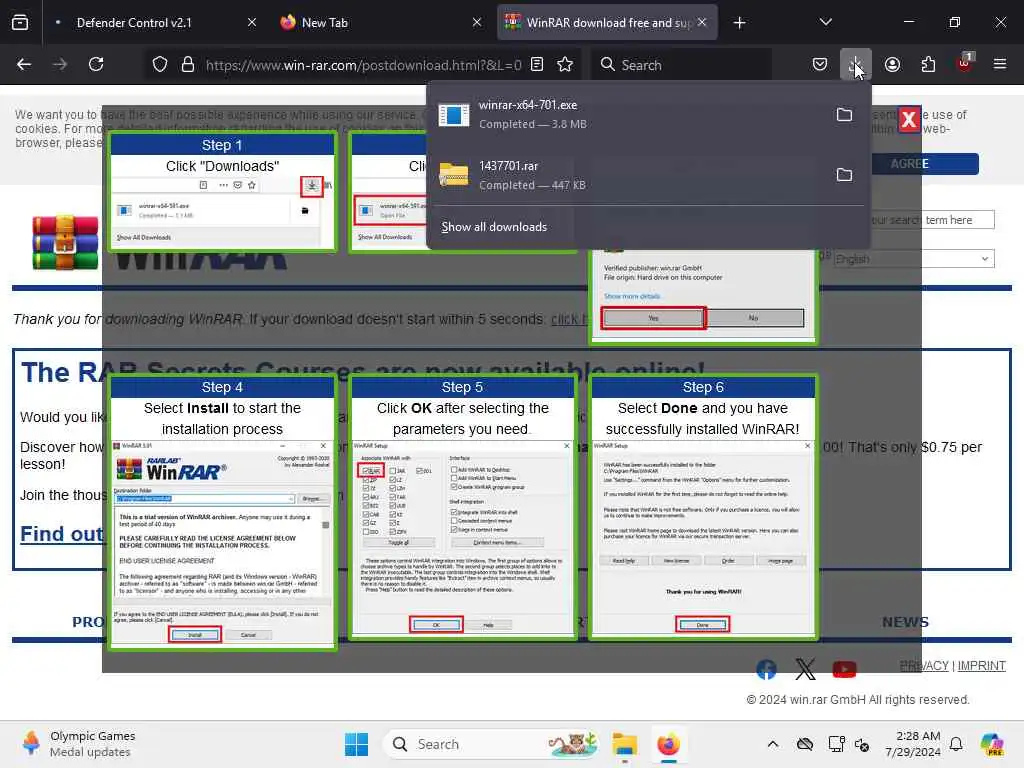Screen dimensions: 1024x768
Task: Close the Defender Control v2.1 tab
Action: pos(252,23)
